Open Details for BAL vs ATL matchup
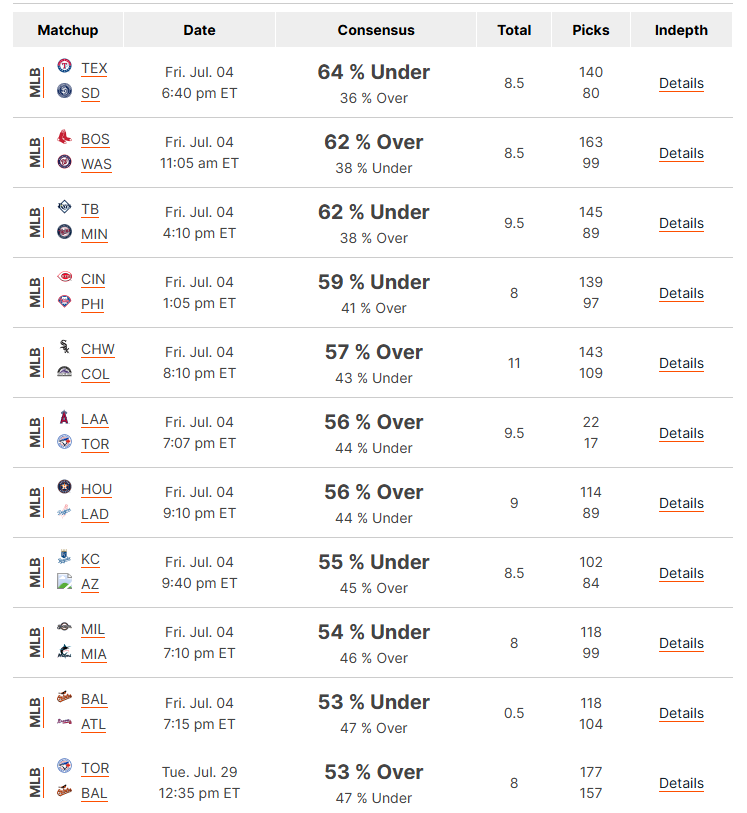The width and height of the screenshot is (747, 813). click(x=681, y=713)
